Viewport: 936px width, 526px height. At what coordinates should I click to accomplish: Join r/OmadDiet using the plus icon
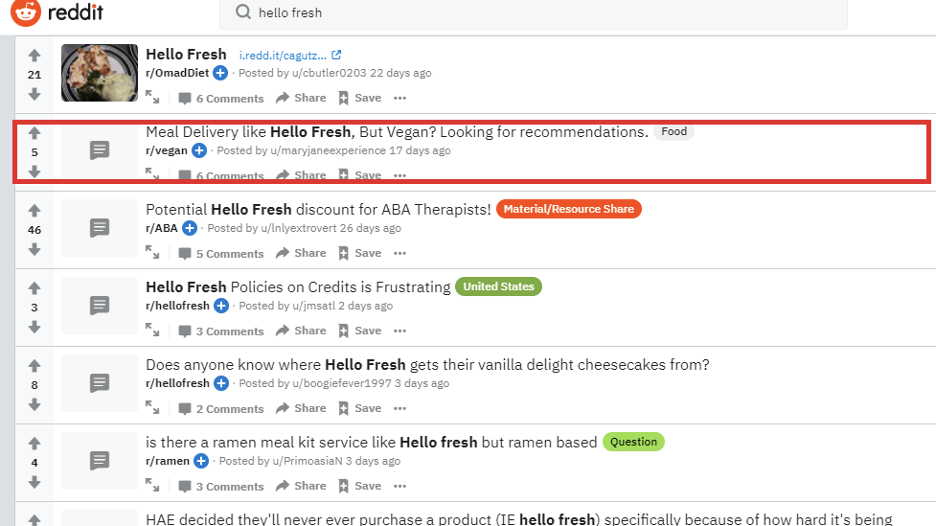tap(220, 73)
